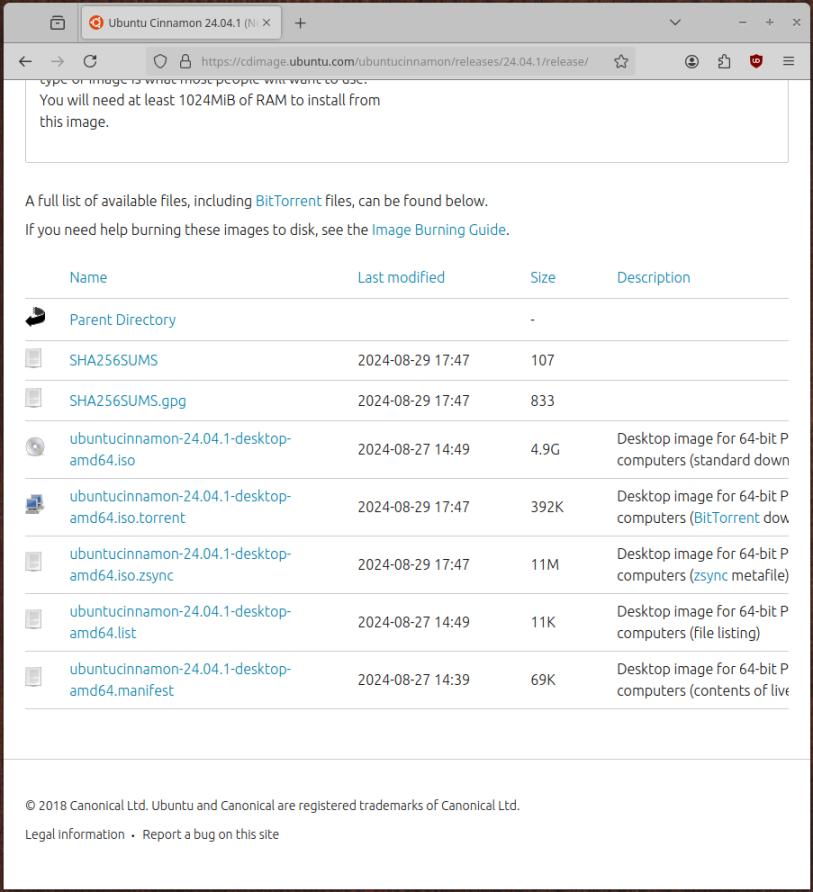Select the 4.9G size value

point(545,449)
